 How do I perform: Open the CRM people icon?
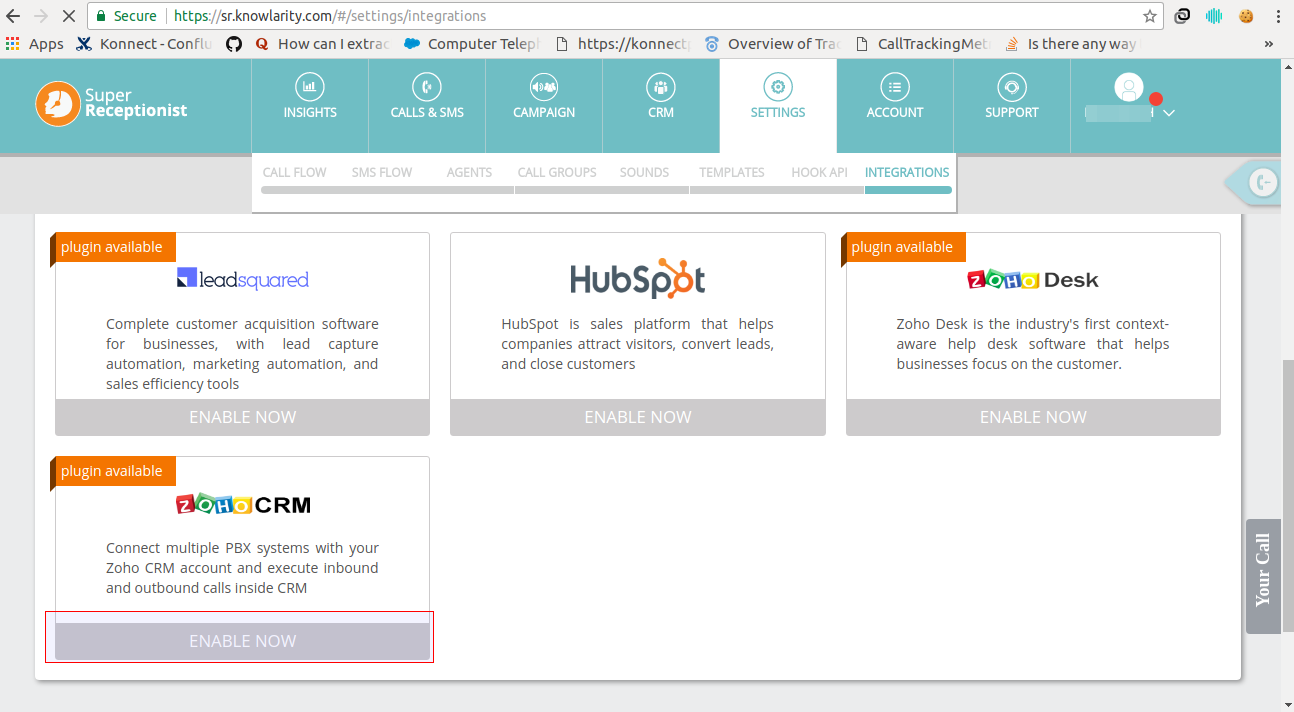(x=661, y=86)
